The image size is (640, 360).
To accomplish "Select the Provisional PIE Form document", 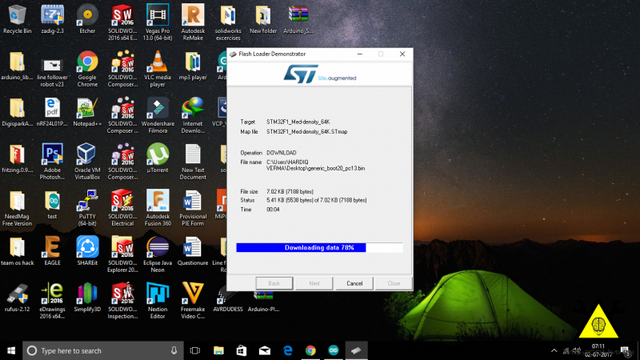I will pyautogui.click(x=193, y=208).
